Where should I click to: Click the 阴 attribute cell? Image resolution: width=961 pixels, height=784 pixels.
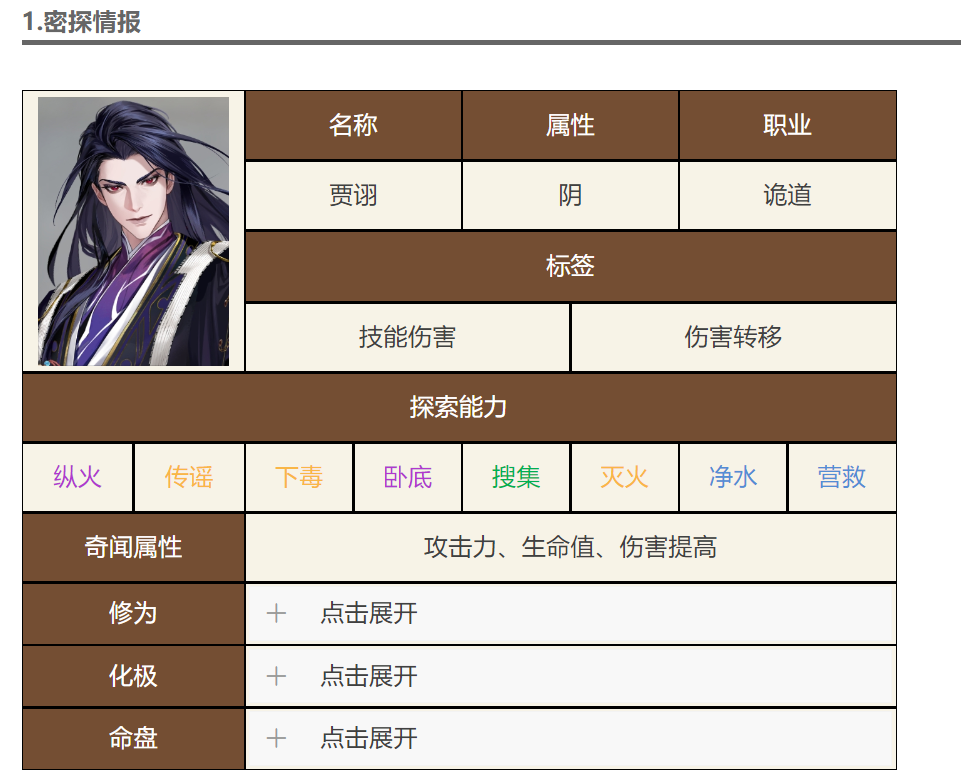tap(570, 196)
